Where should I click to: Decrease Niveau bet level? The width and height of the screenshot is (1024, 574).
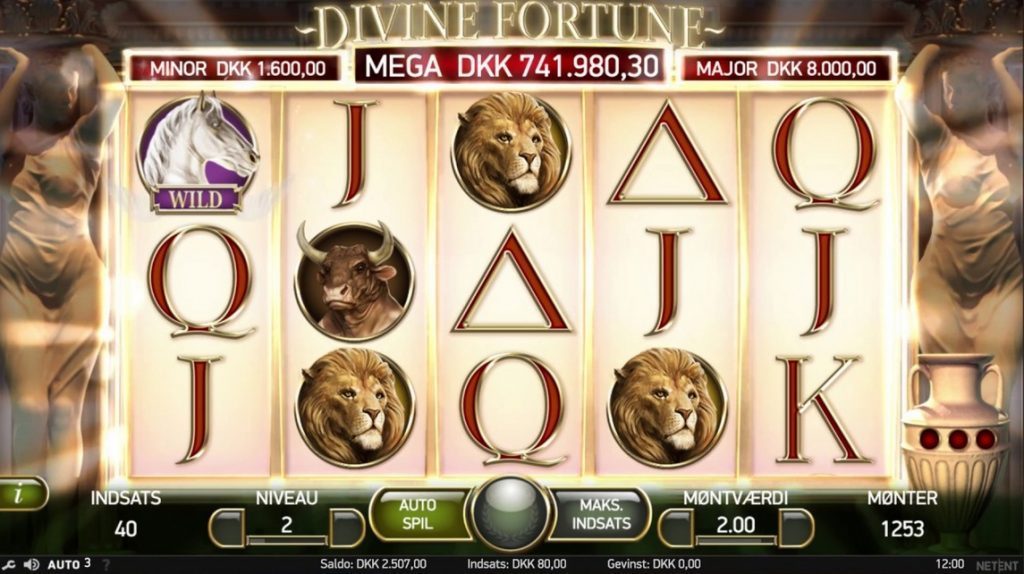tap(227, 528)
